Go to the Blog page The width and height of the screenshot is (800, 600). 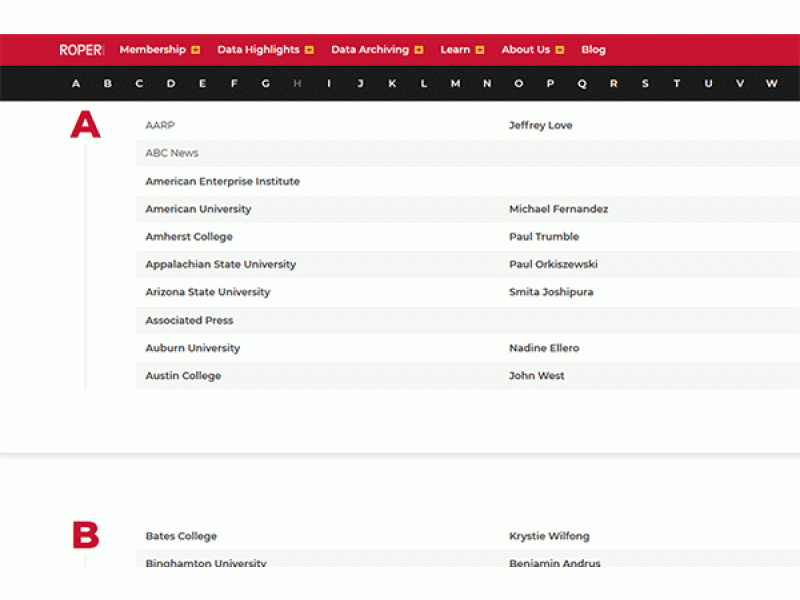593,50
